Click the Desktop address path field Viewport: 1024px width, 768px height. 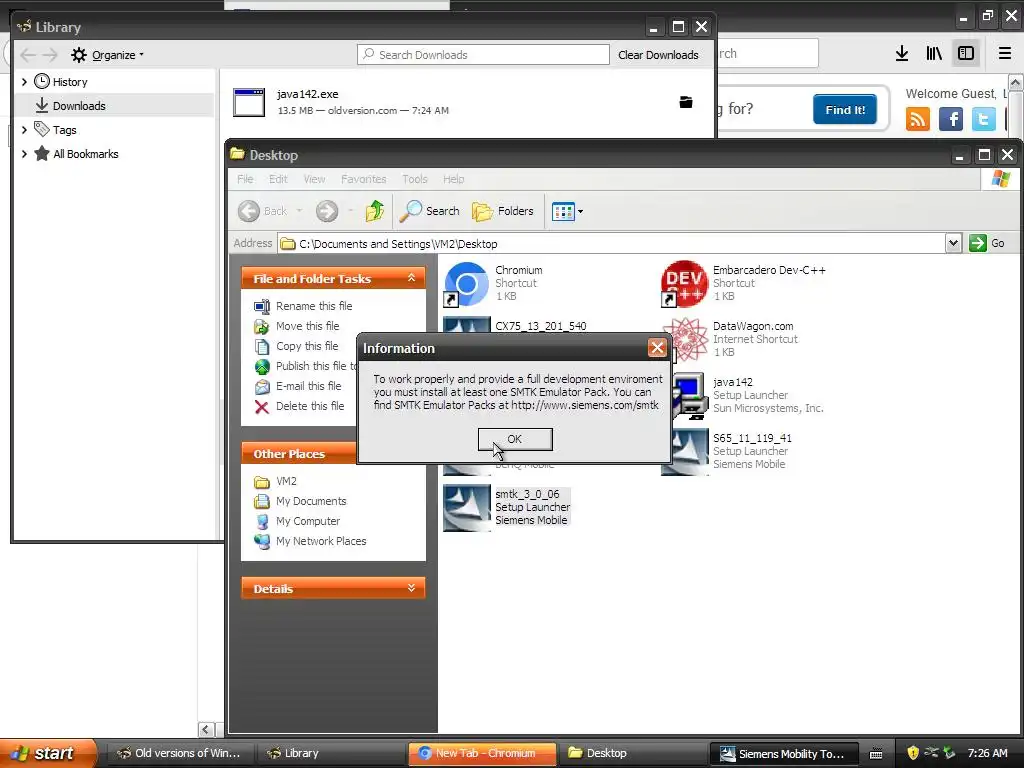point(611,244)
